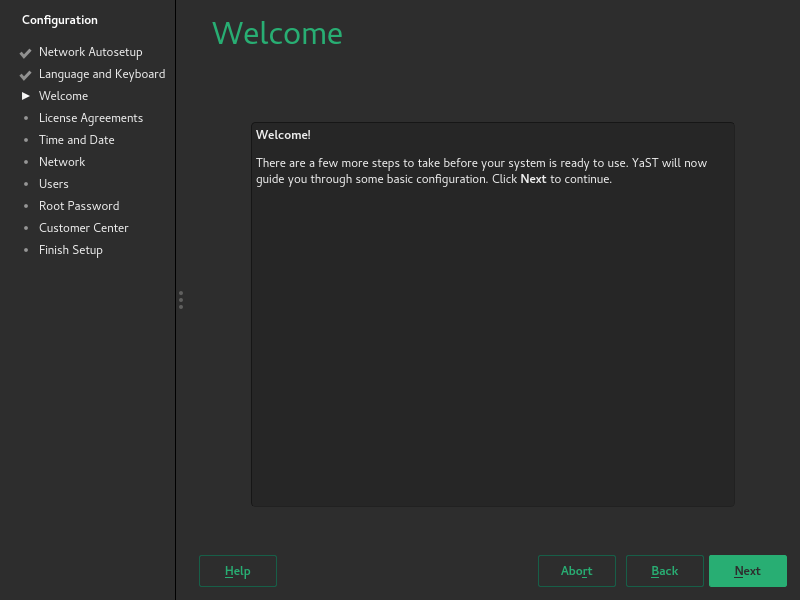800x600 pixels.
Task: Click the bold word Next in the message
Action: click(533, 180)
